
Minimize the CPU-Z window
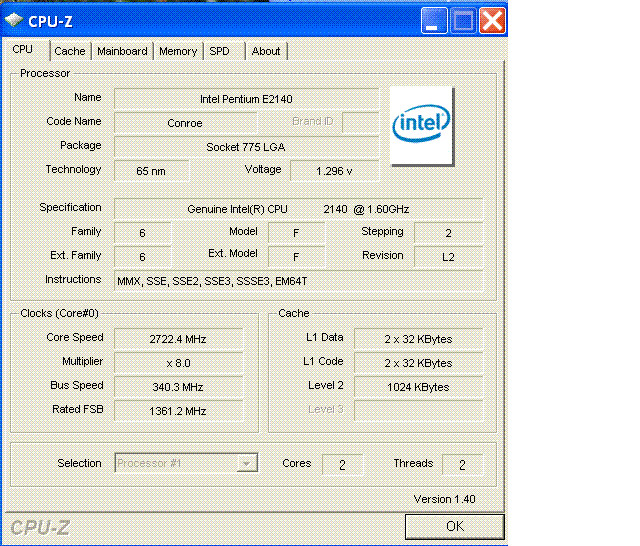point(434,20)
